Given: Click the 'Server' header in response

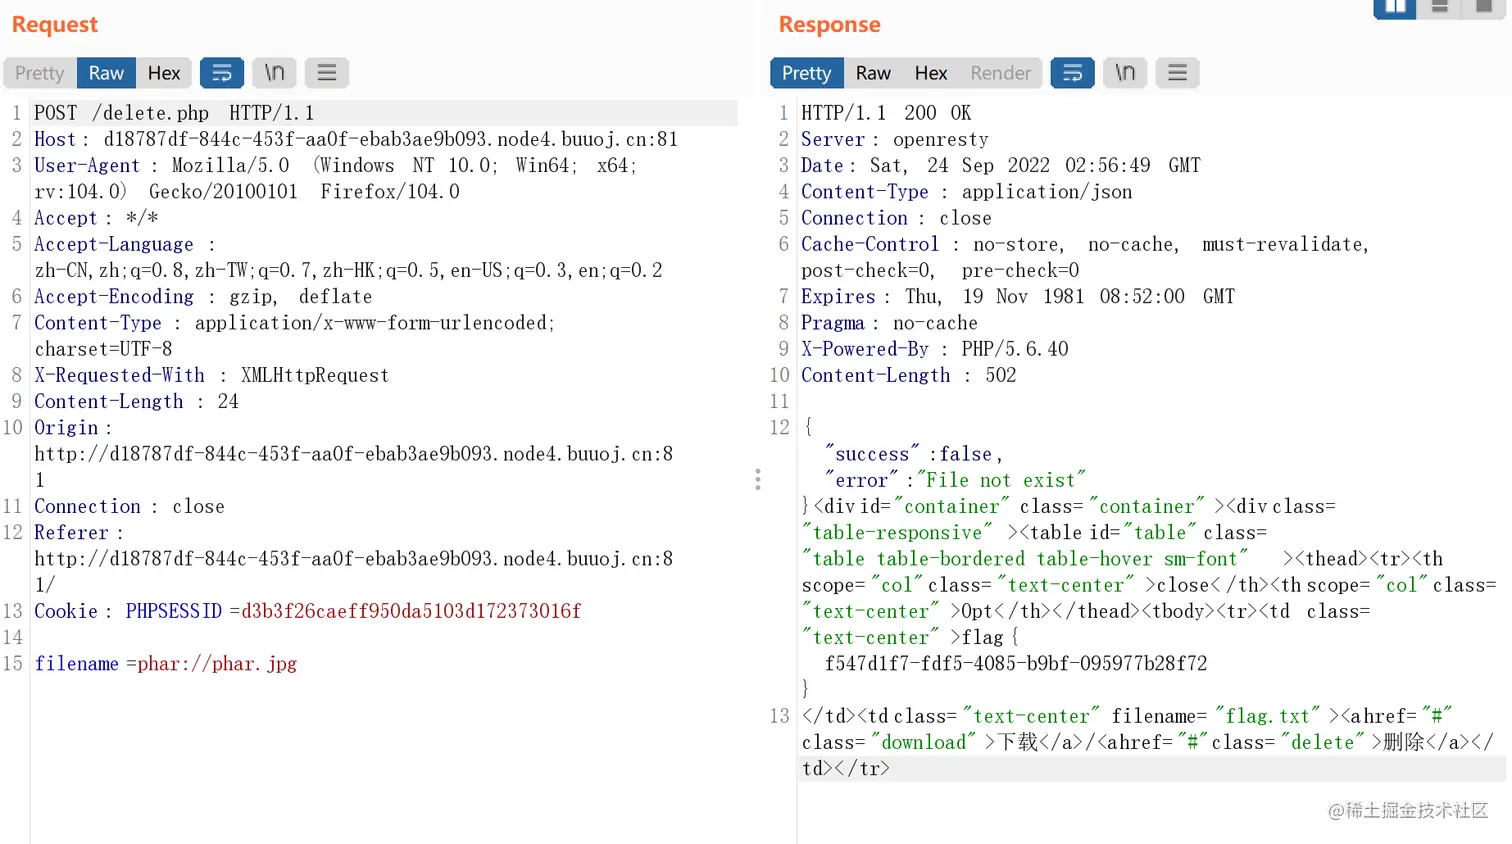Looking at the screenshot, I should coord(833,139).
